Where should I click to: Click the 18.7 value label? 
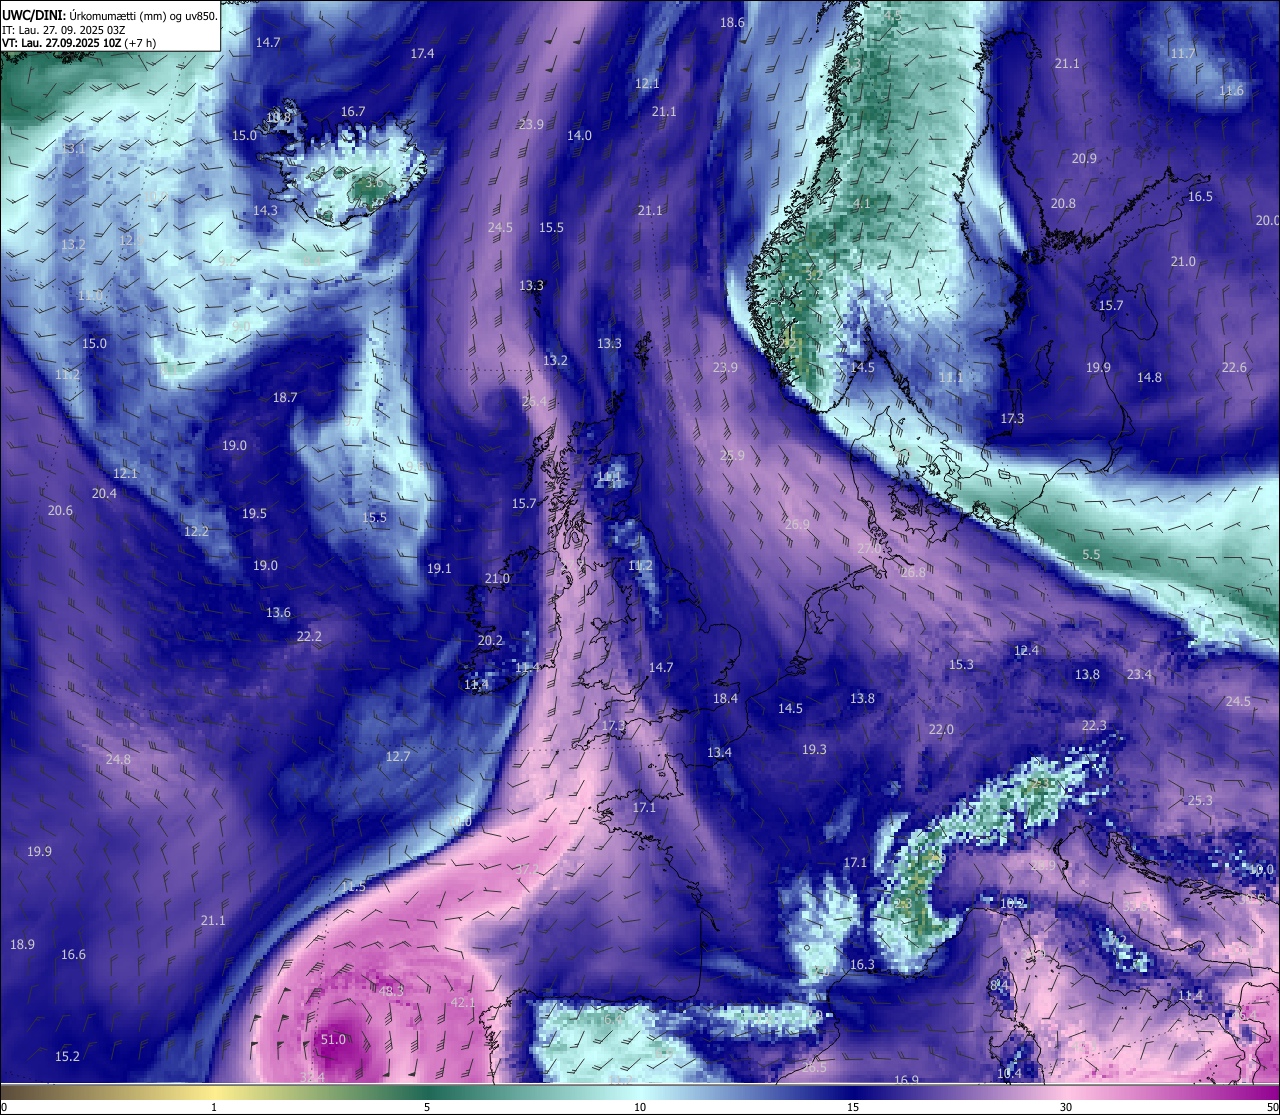tap(285, 398)
